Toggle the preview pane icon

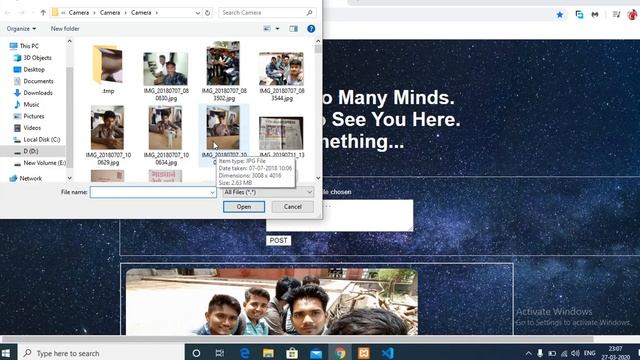[293, 29]
